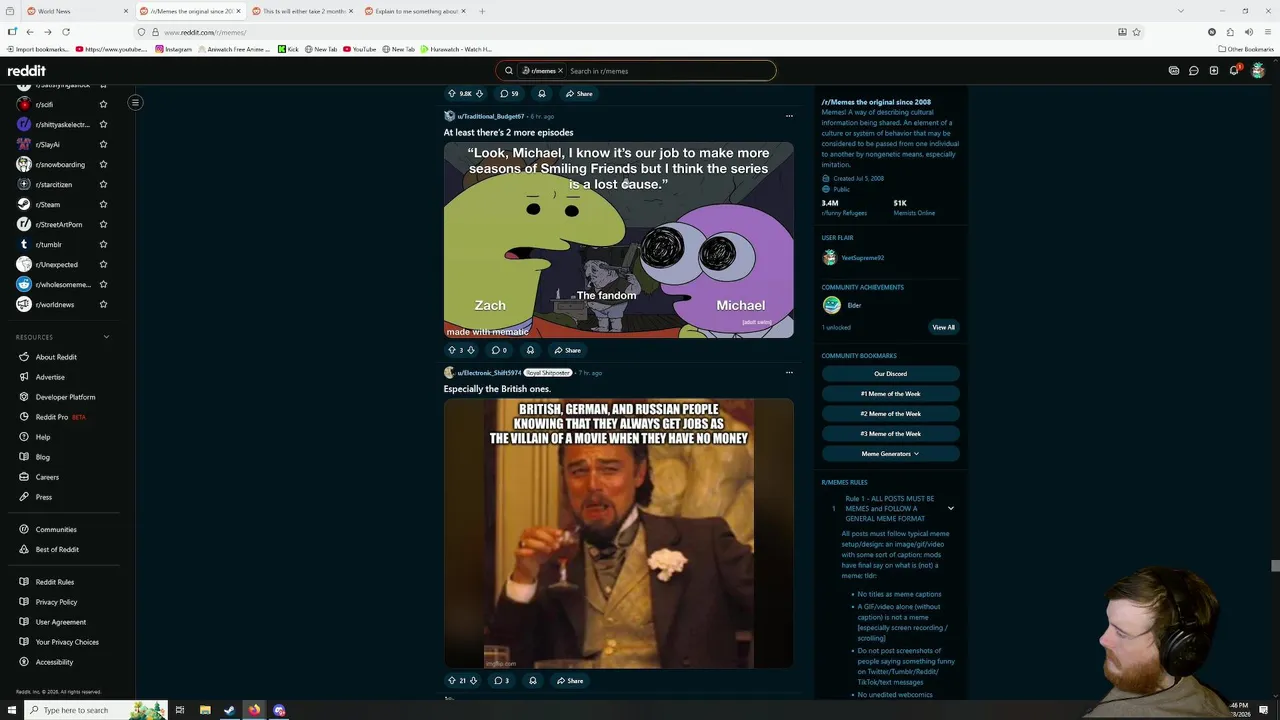Screen dimensions: 1280x720
Task: Favorite r/scifi with its star
Action: [x=103, y=104]
